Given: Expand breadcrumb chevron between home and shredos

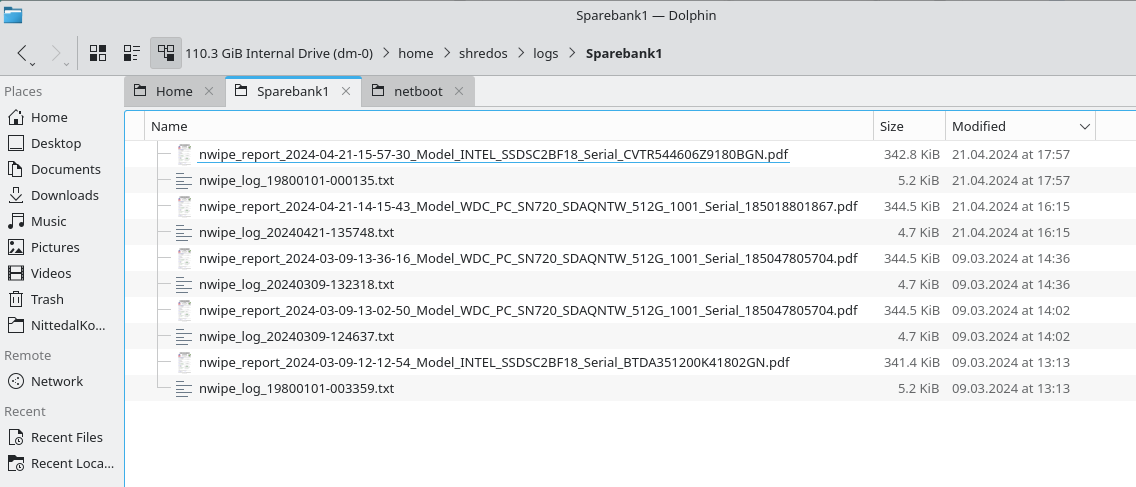Looking at the screenshot, I should 446,53.
